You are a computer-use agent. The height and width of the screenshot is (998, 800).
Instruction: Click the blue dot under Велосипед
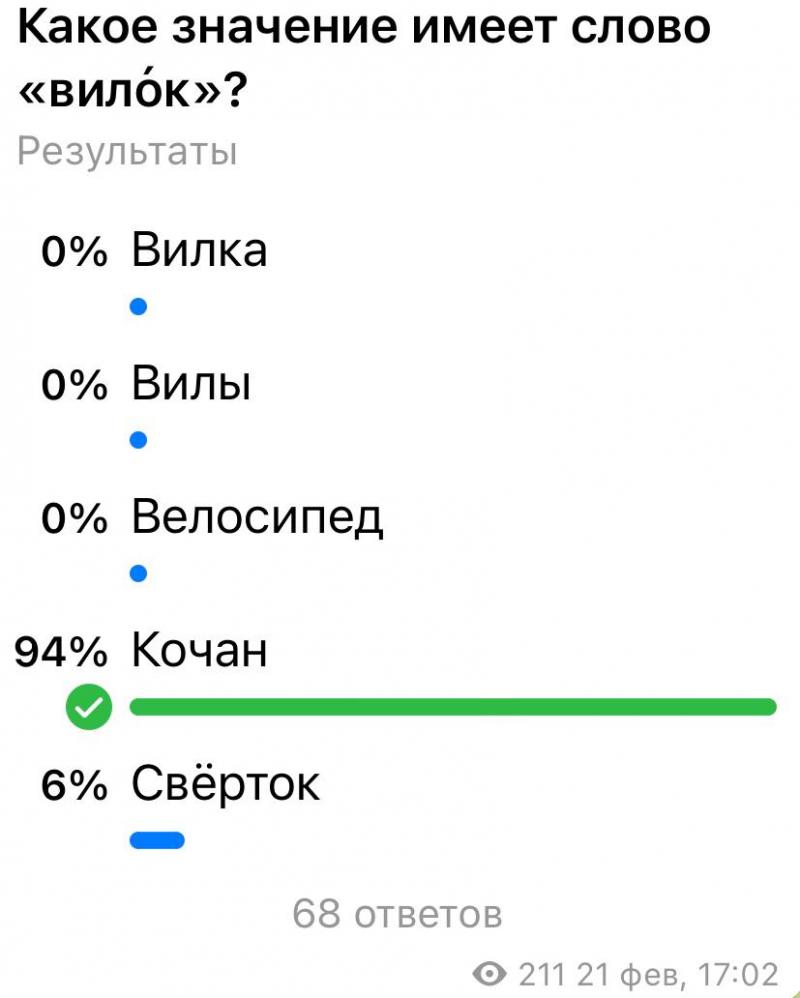[138, 573]
